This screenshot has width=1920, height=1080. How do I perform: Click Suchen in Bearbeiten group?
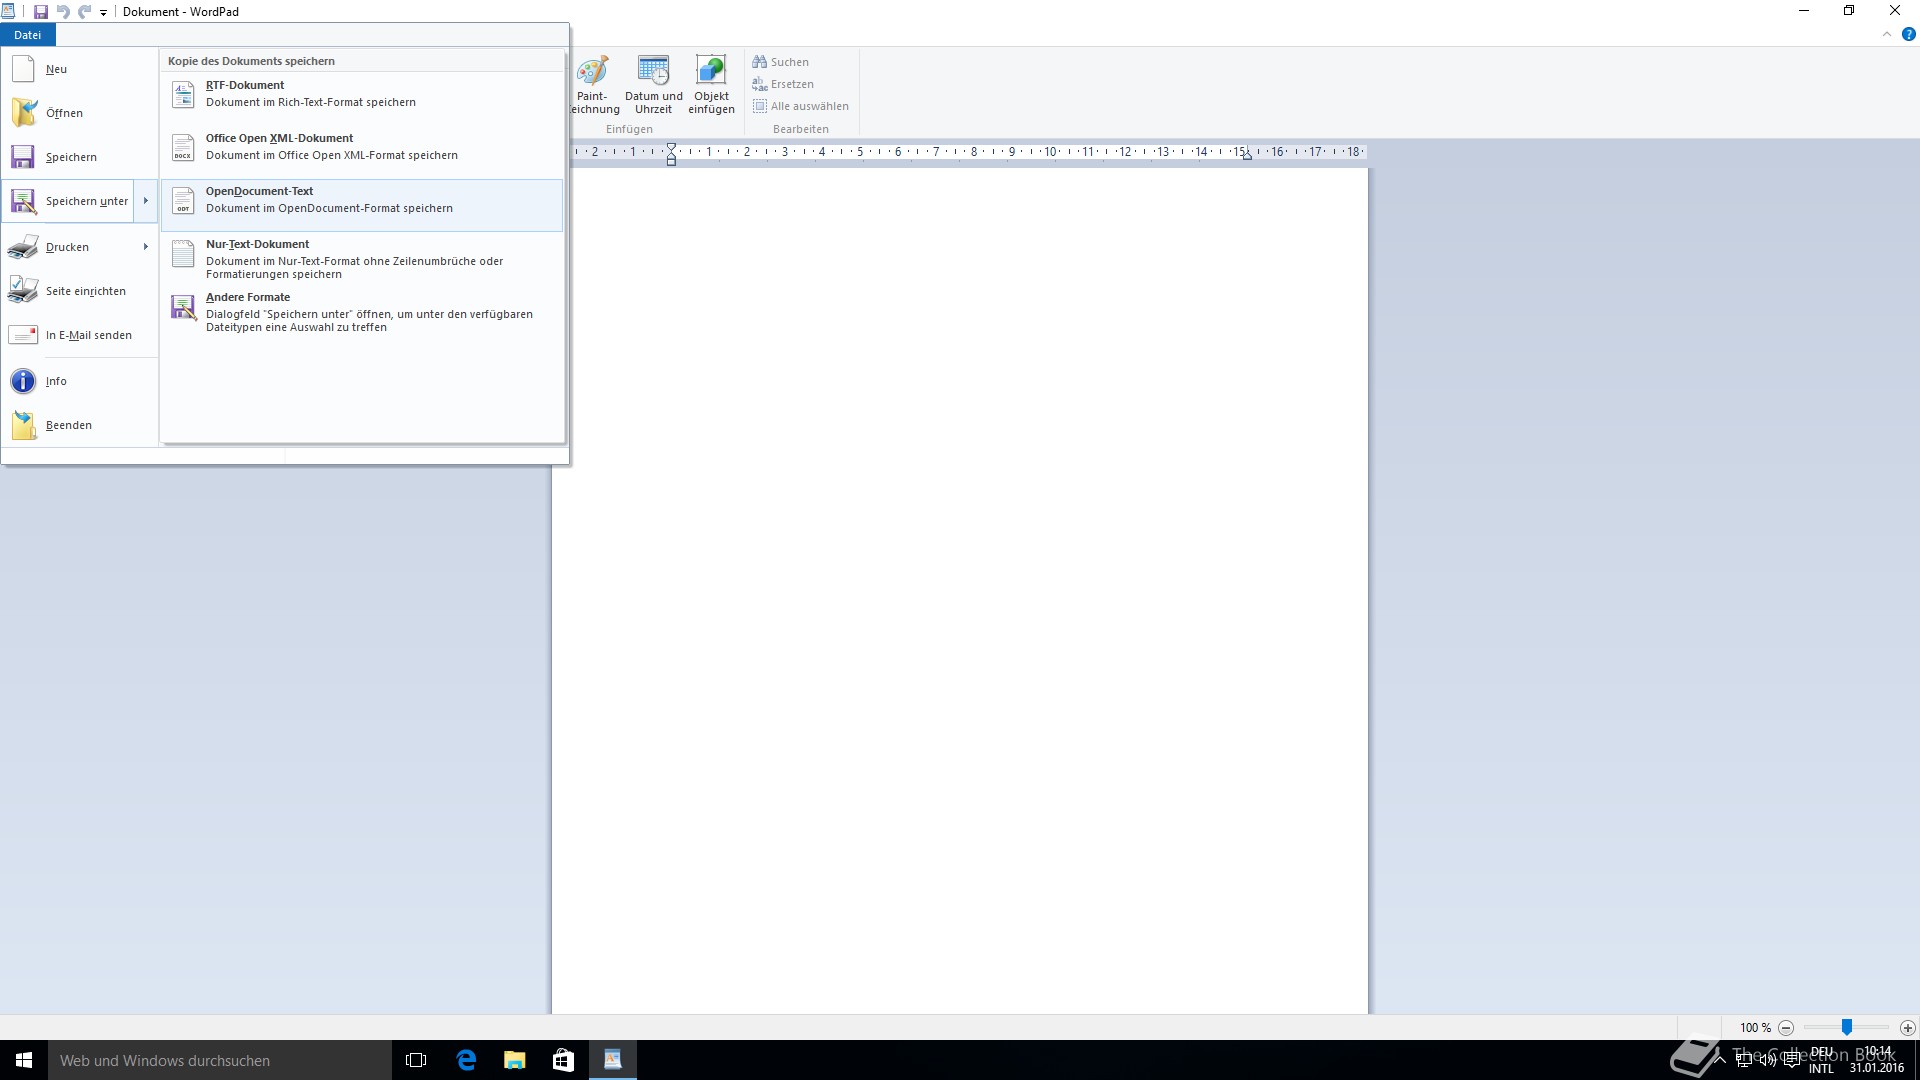[781, 62]
